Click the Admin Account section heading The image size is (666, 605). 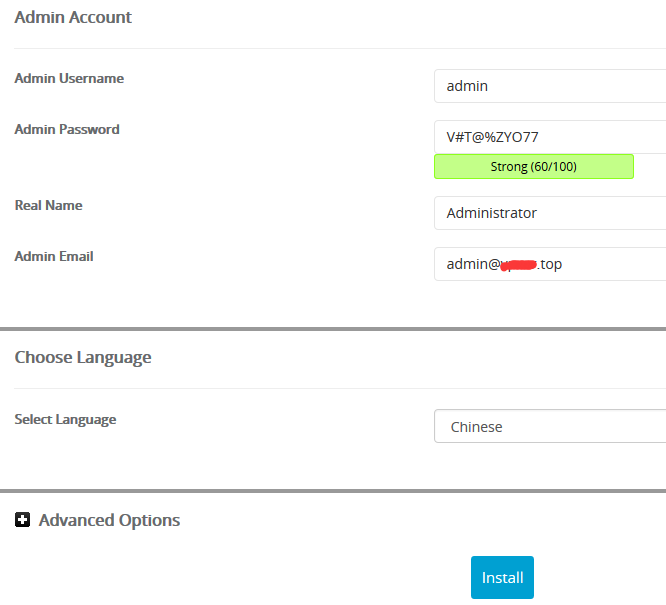73,17
